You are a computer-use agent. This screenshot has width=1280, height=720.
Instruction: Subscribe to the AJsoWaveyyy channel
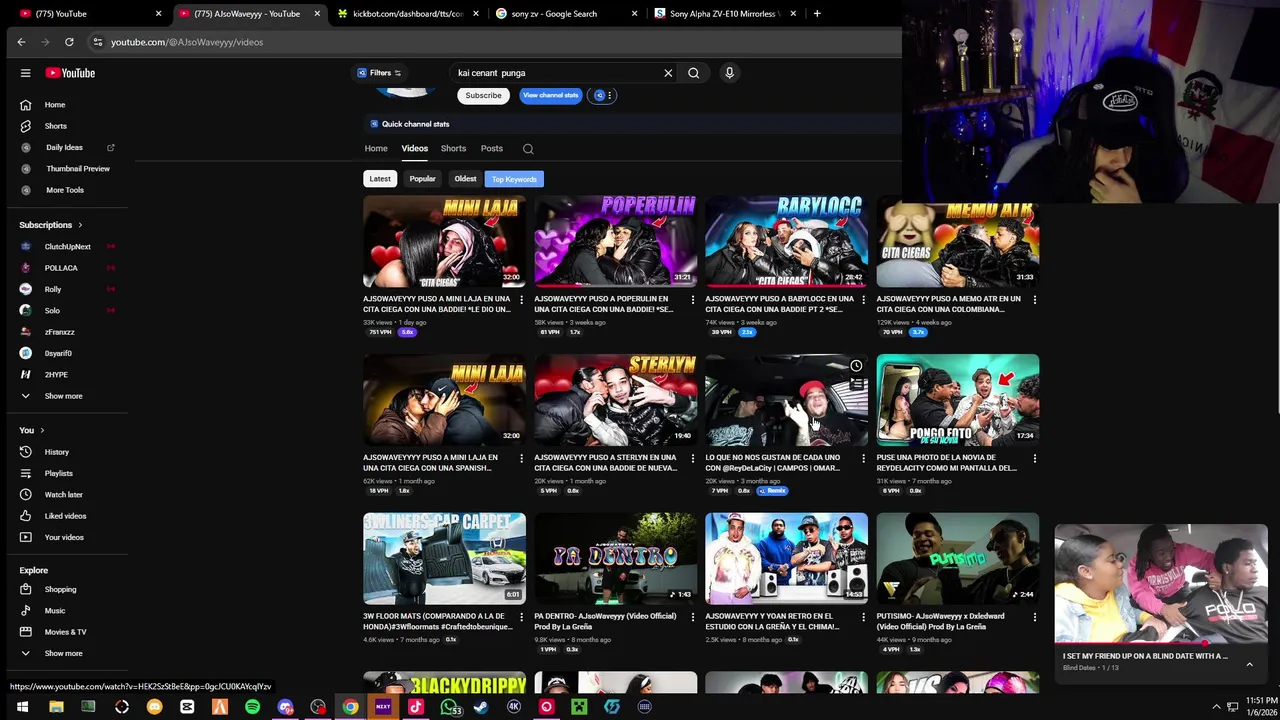[x=483, y=95]
